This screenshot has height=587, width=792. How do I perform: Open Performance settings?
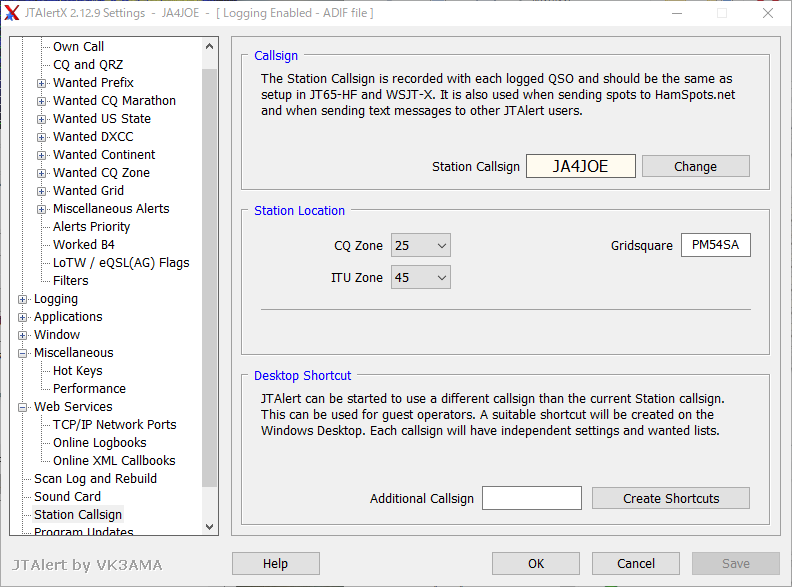pos(89,389)
